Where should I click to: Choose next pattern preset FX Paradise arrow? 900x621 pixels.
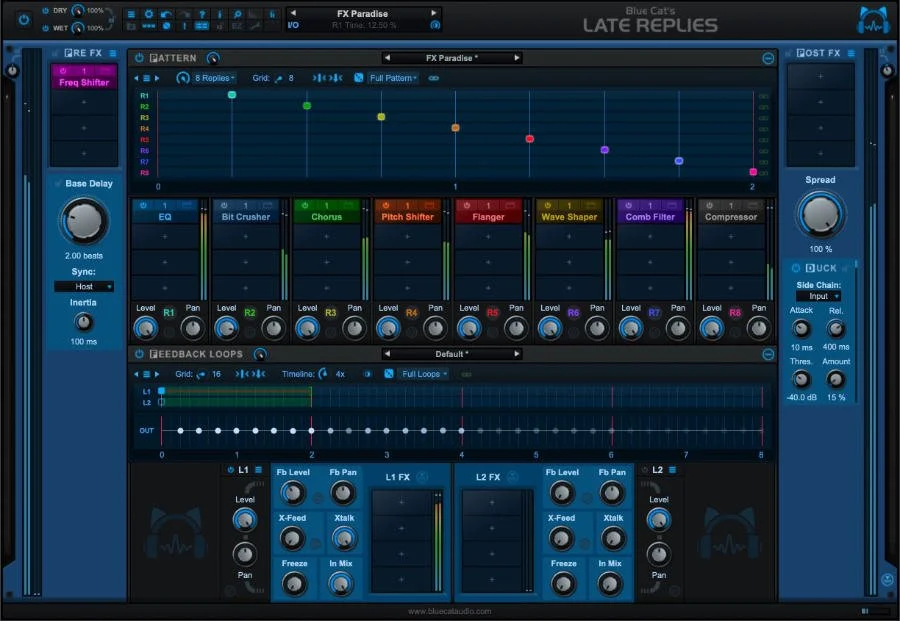pos(517,58)
